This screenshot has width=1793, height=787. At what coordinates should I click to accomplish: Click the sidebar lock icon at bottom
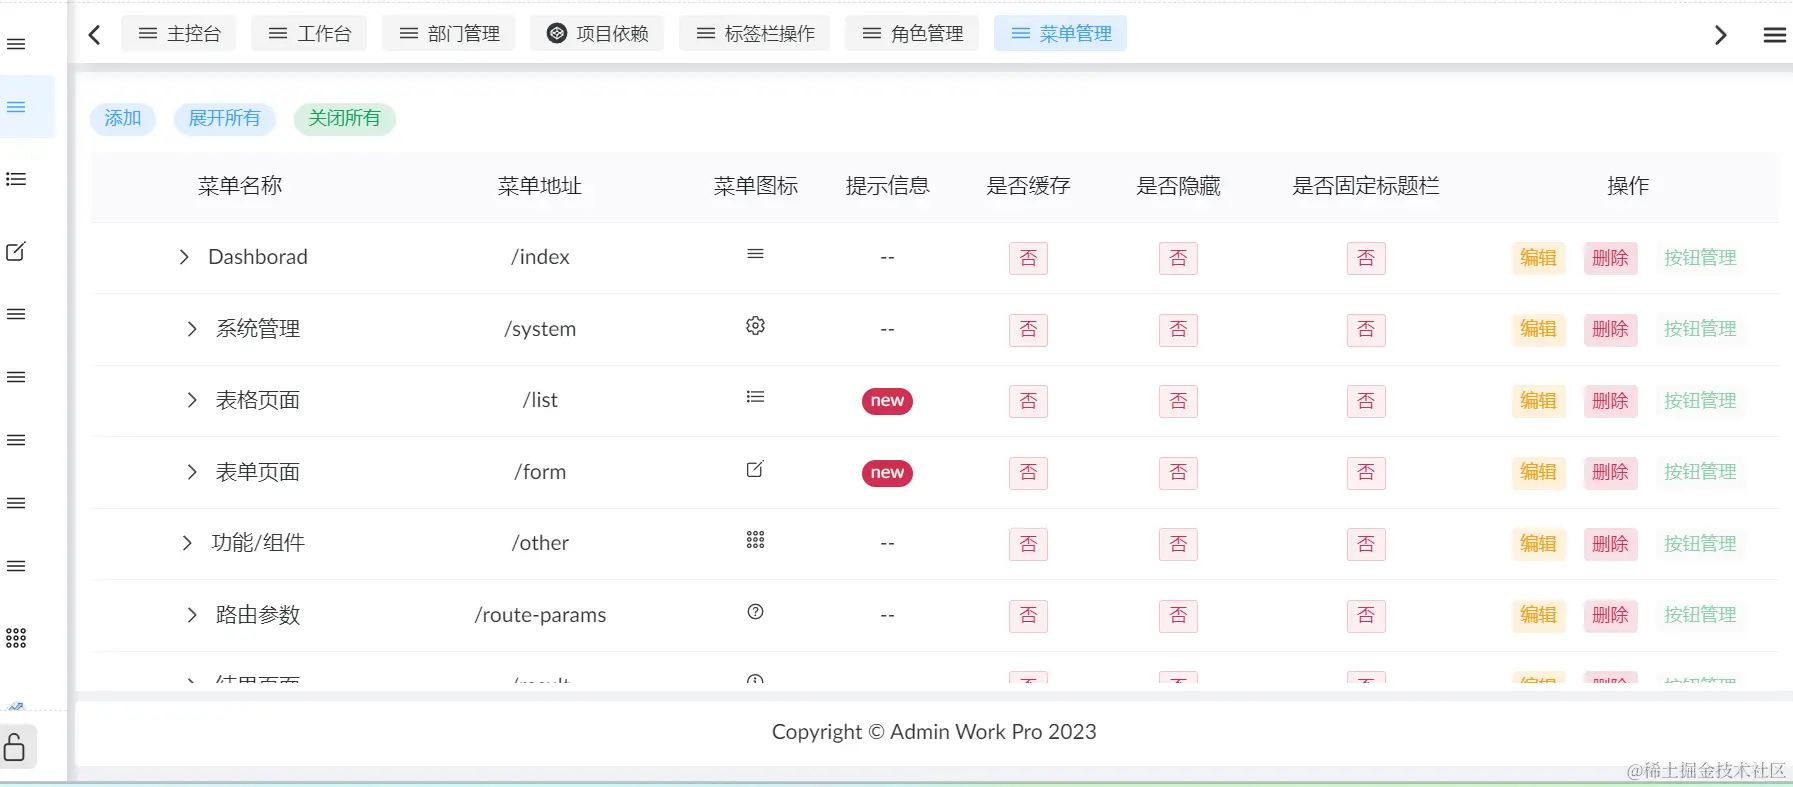(15, 747)
